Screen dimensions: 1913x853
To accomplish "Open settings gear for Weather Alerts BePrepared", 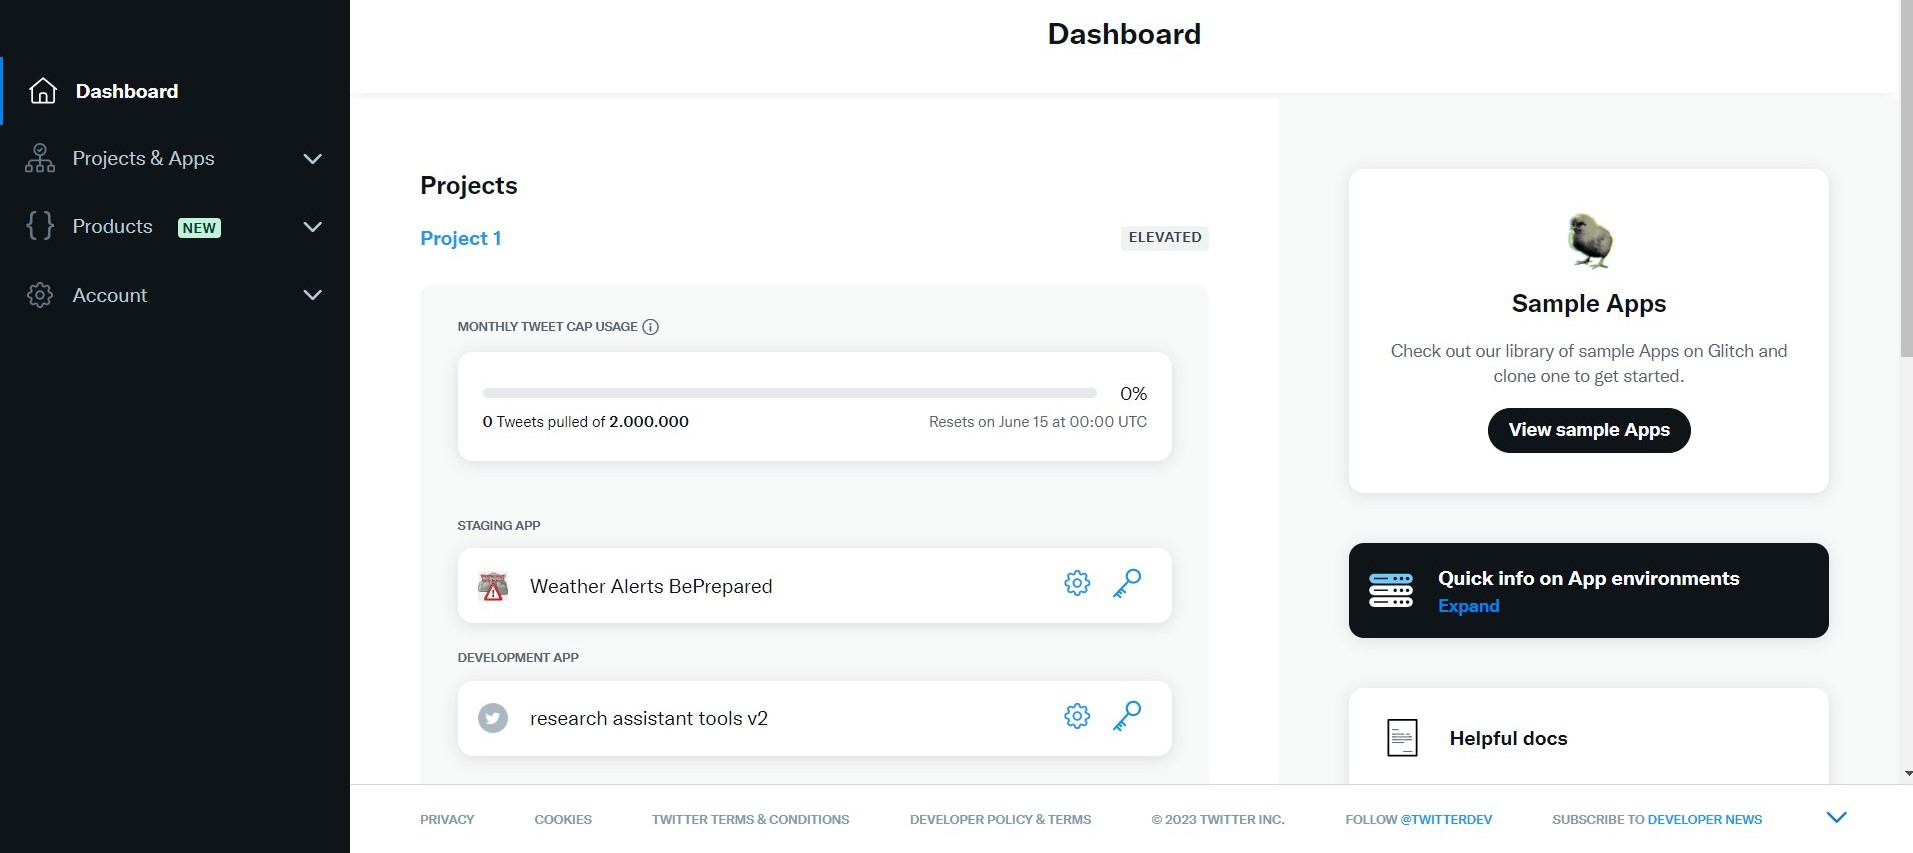I will click(x=1077, y=583).
